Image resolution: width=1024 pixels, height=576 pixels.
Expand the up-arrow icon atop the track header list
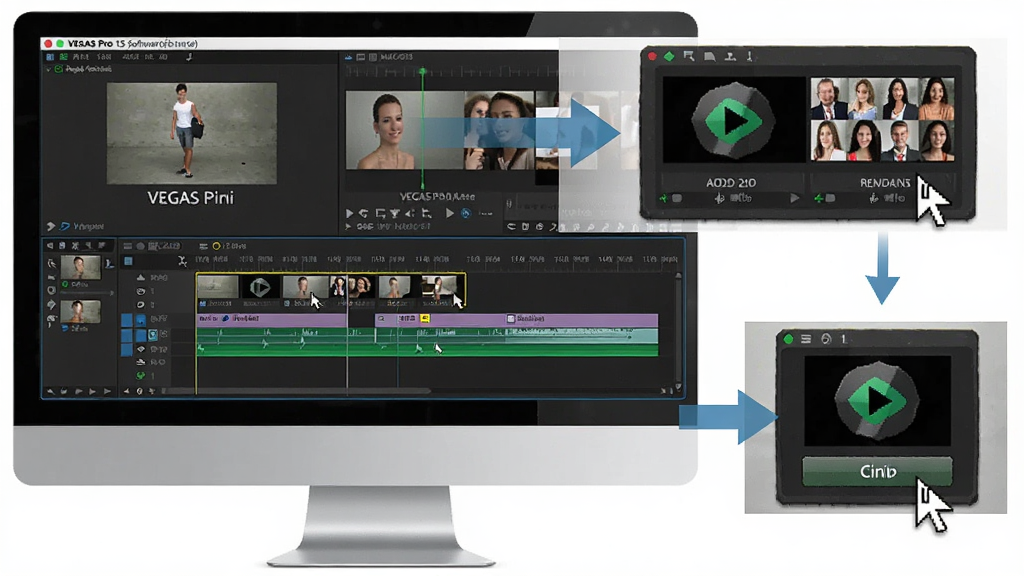coord(140,278)
